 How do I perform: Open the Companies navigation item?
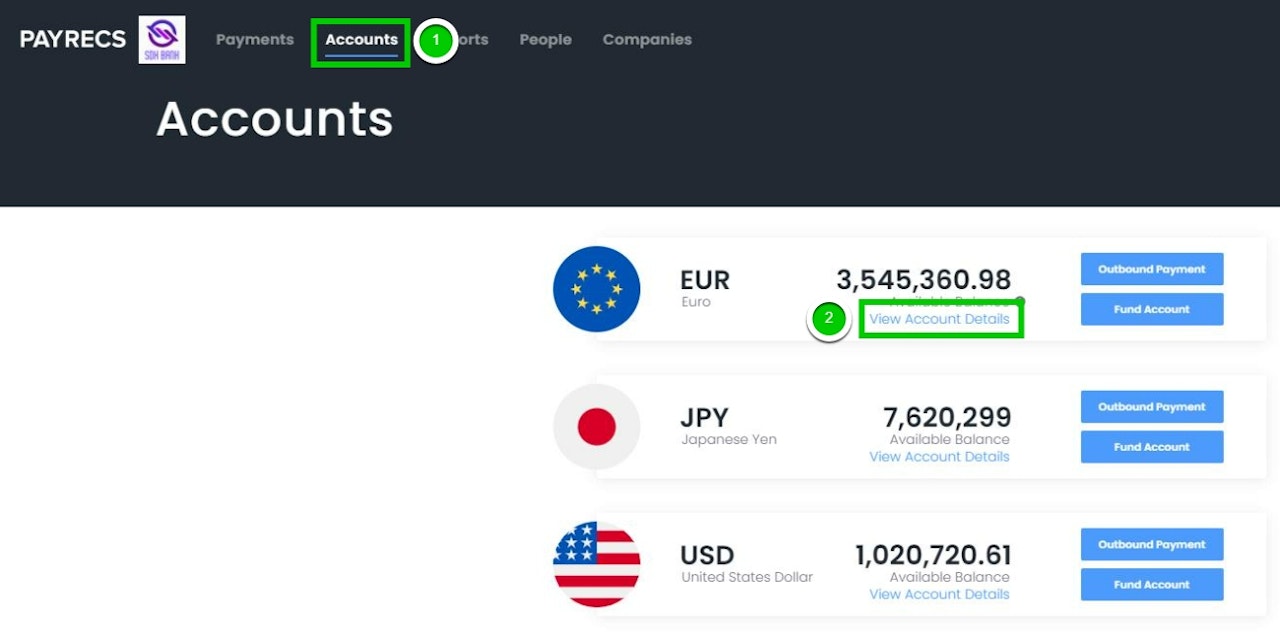coord(647,40)
